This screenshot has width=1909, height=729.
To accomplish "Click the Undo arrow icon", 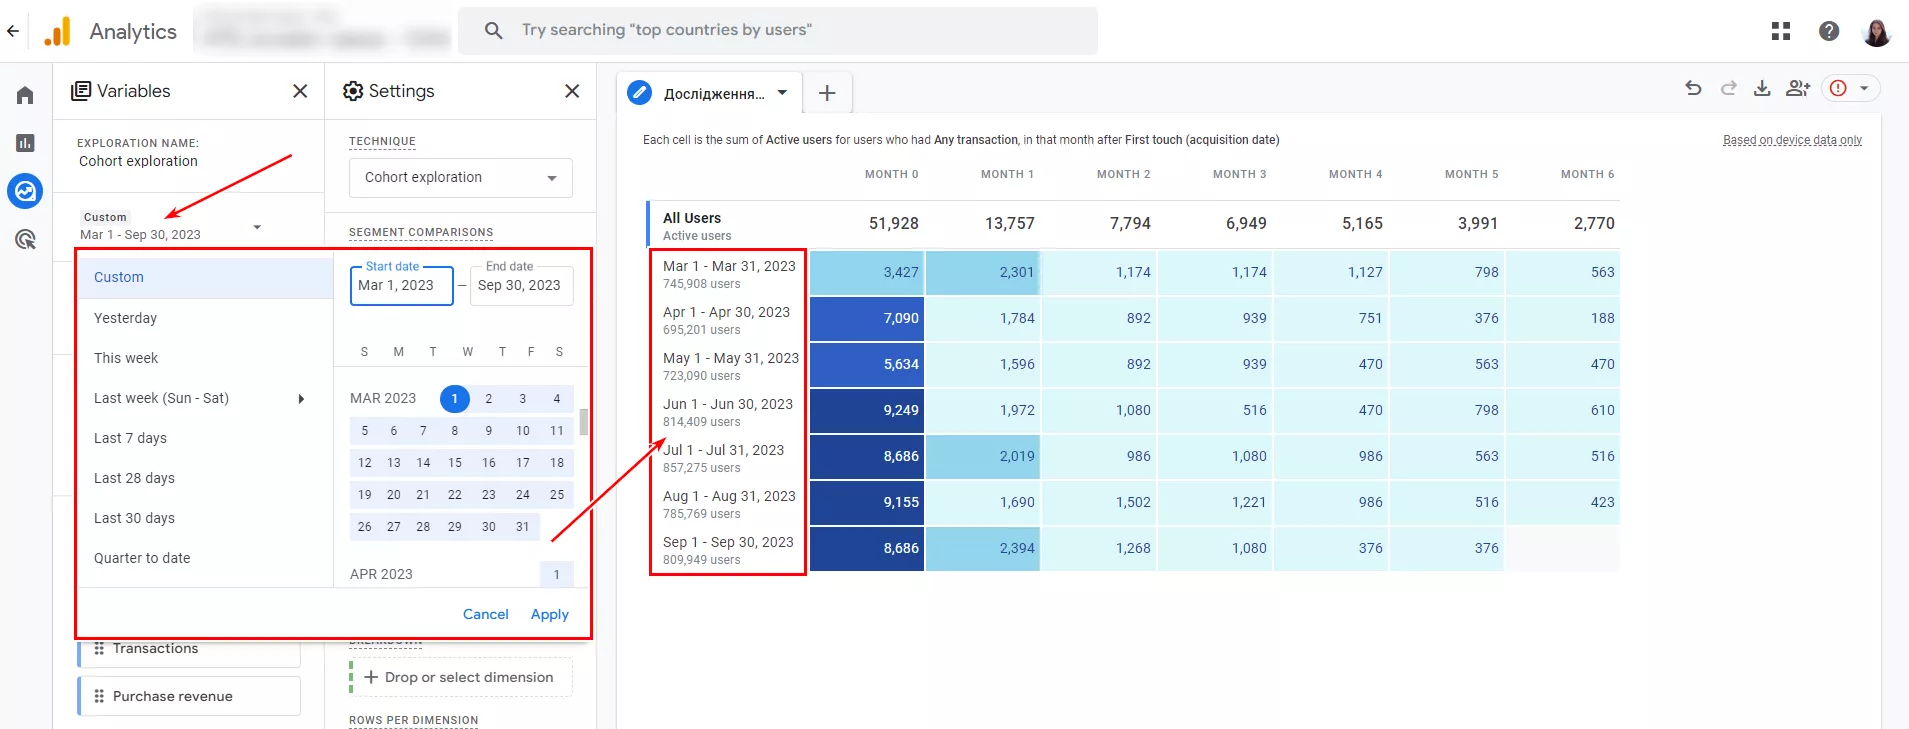I will click(1693, 88).
